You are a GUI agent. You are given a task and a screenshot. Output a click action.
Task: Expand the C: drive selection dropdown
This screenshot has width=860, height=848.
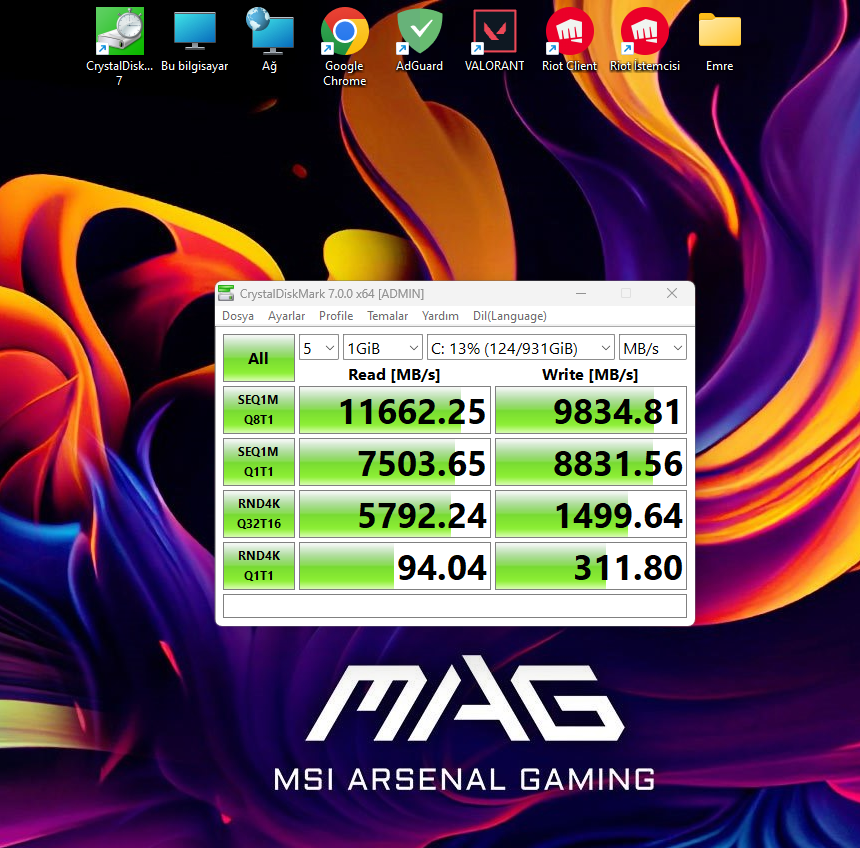click(520, 348)
